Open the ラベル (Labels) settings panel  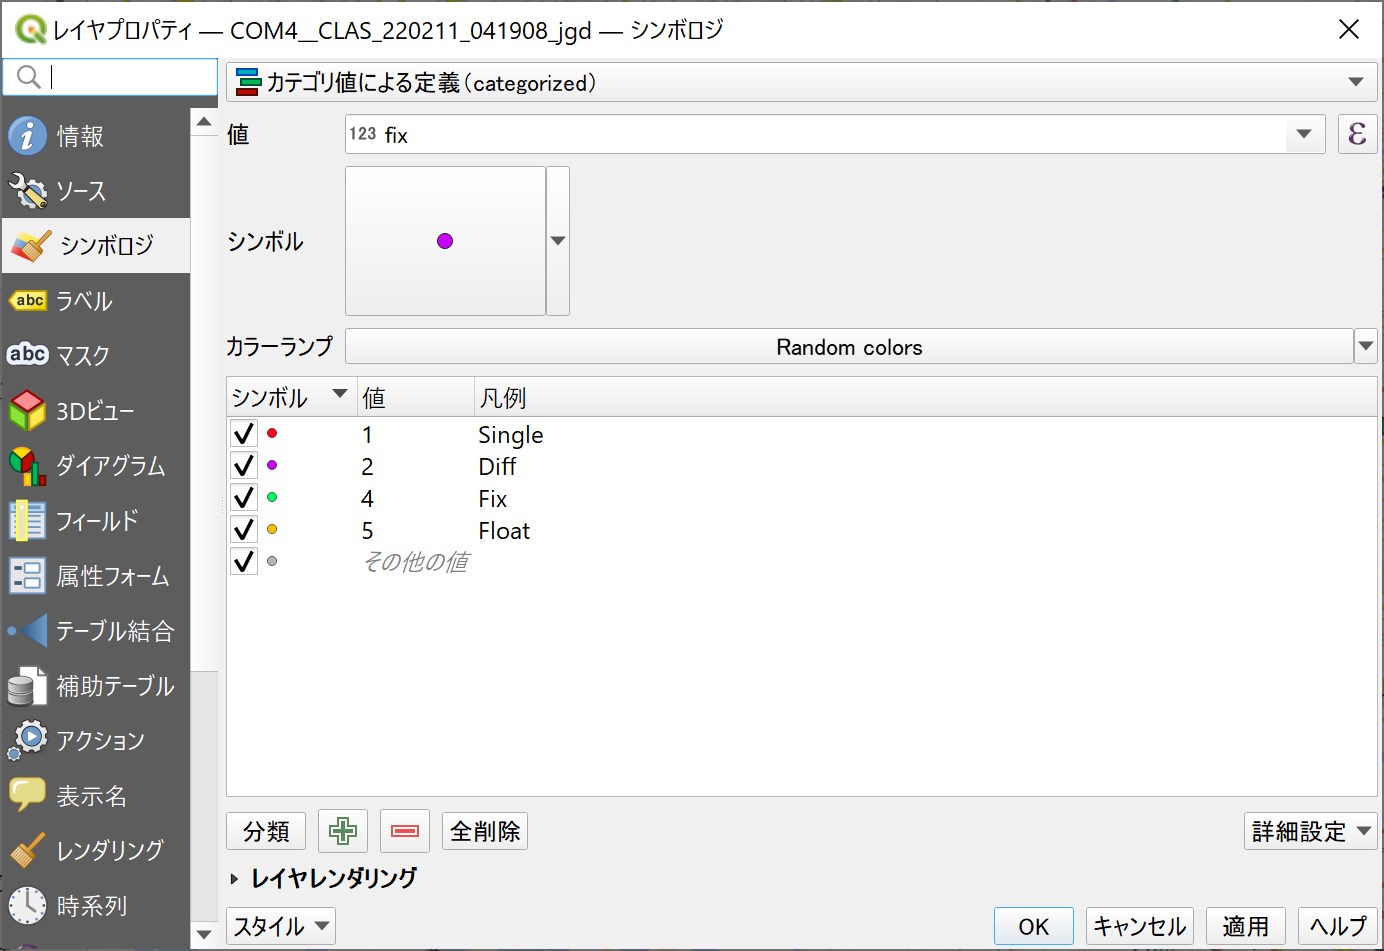[x=95, y=300]
